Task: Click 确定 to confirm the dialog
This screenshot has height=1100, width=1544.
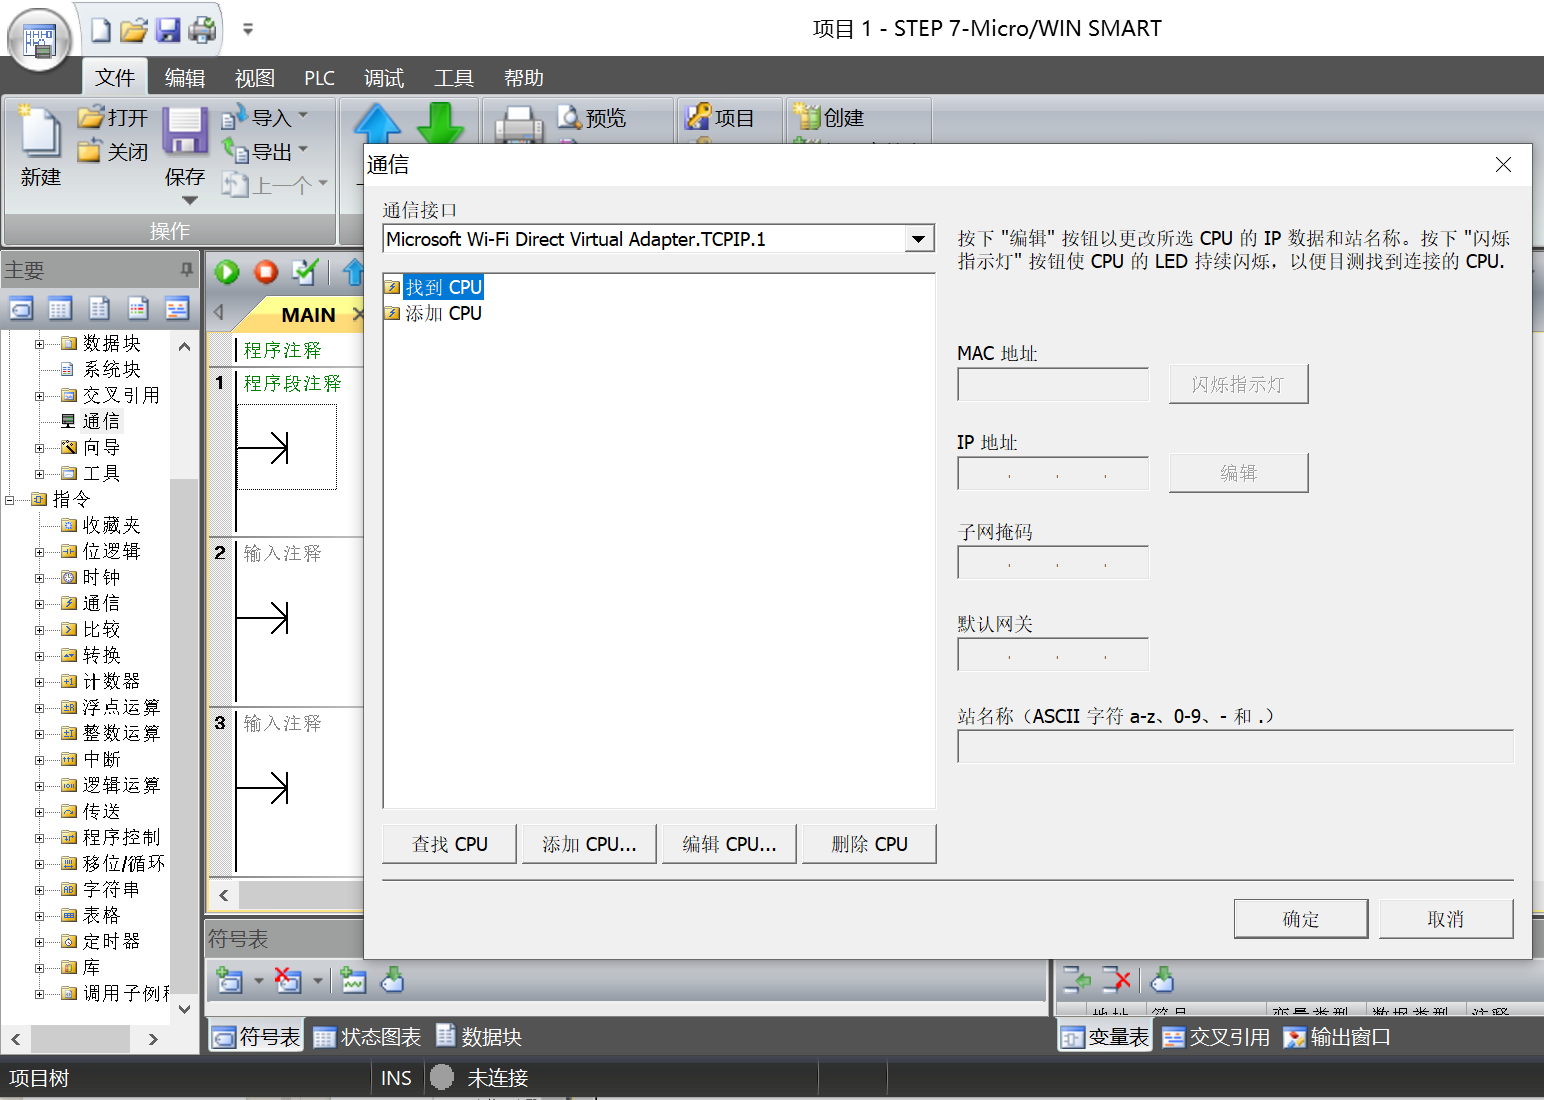Action: pyautogui.click(x=1301, y=919)
